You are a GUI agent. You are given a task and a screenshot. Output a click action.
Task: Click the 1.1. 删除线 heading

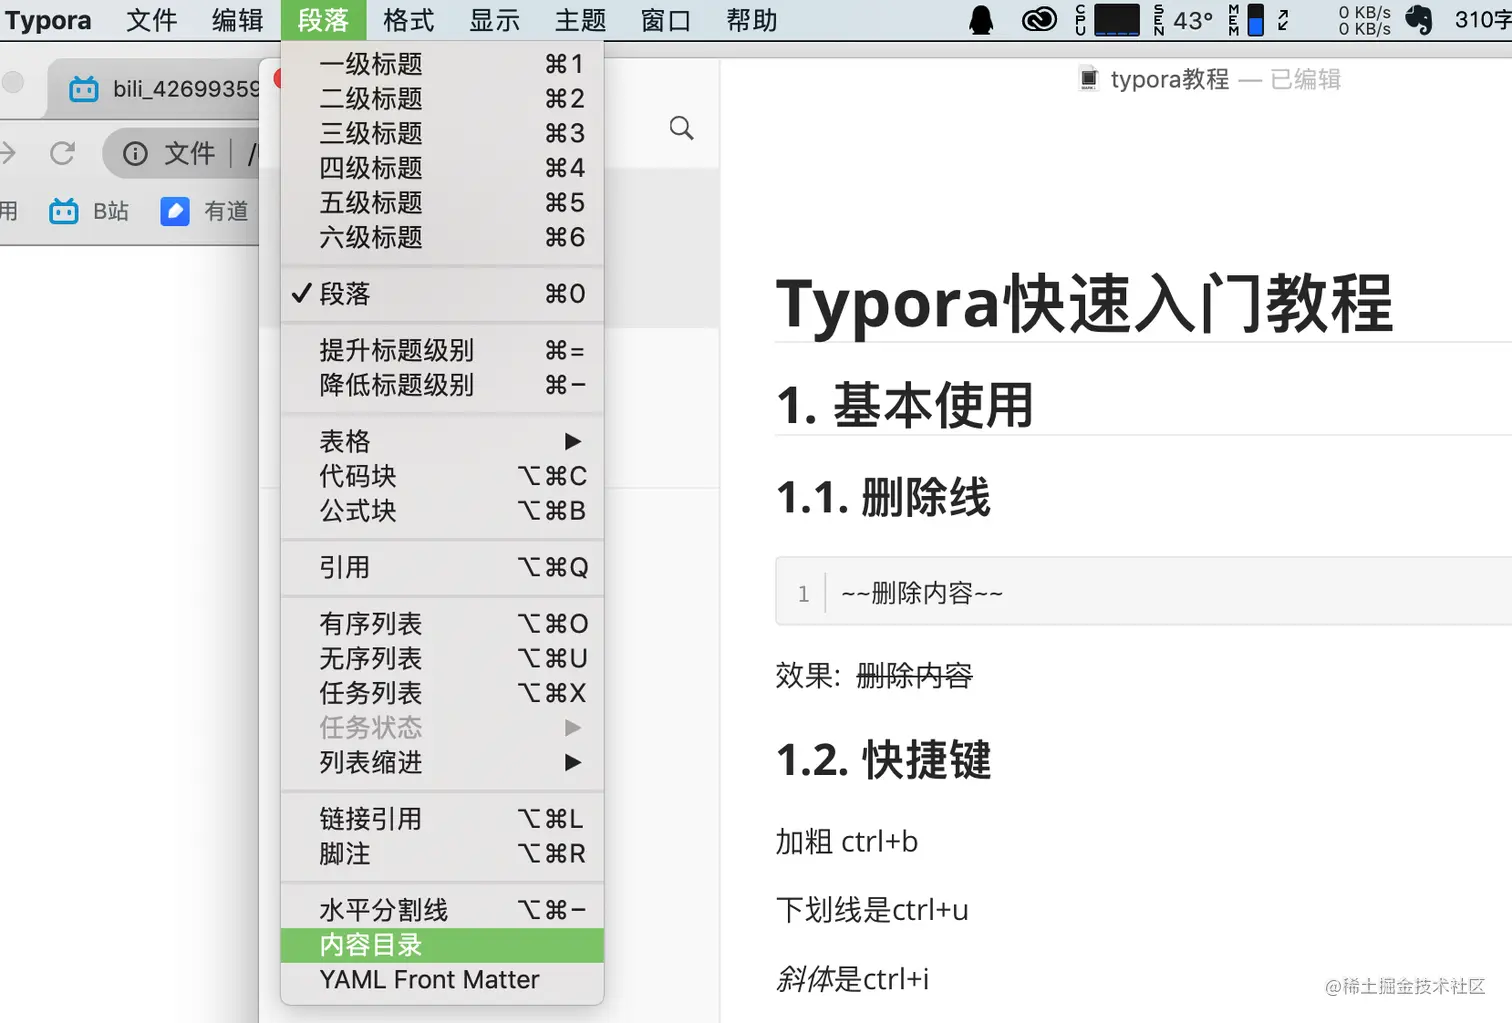(884, 497)
